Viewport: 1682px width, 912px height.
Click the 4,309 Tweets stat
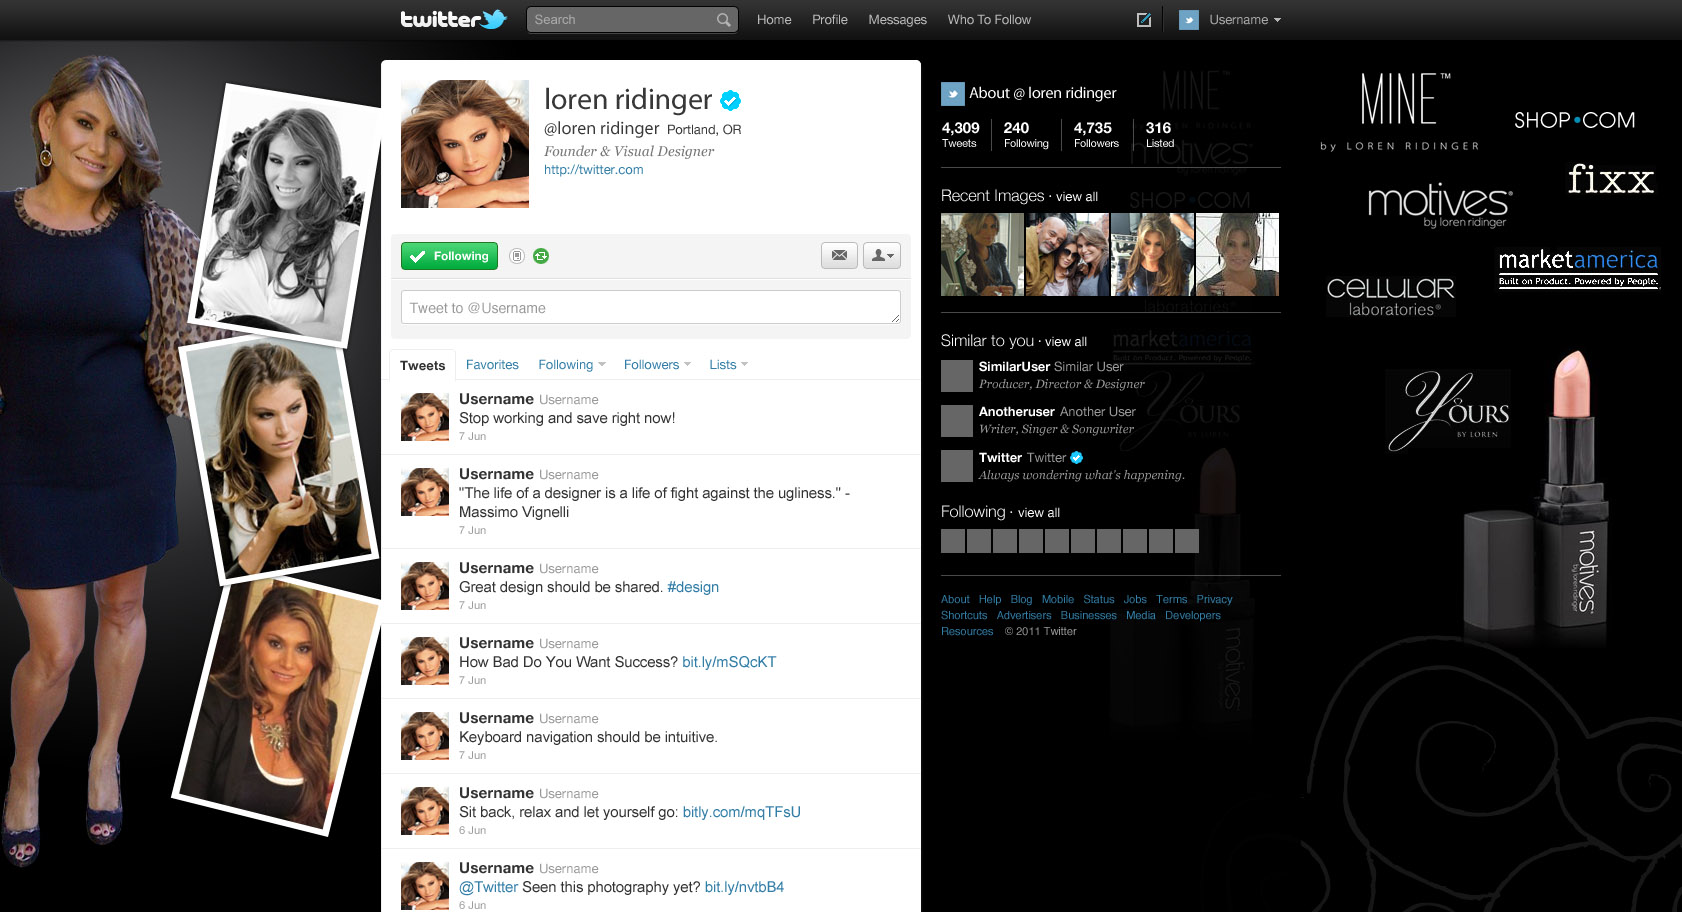tap(960, 134)
